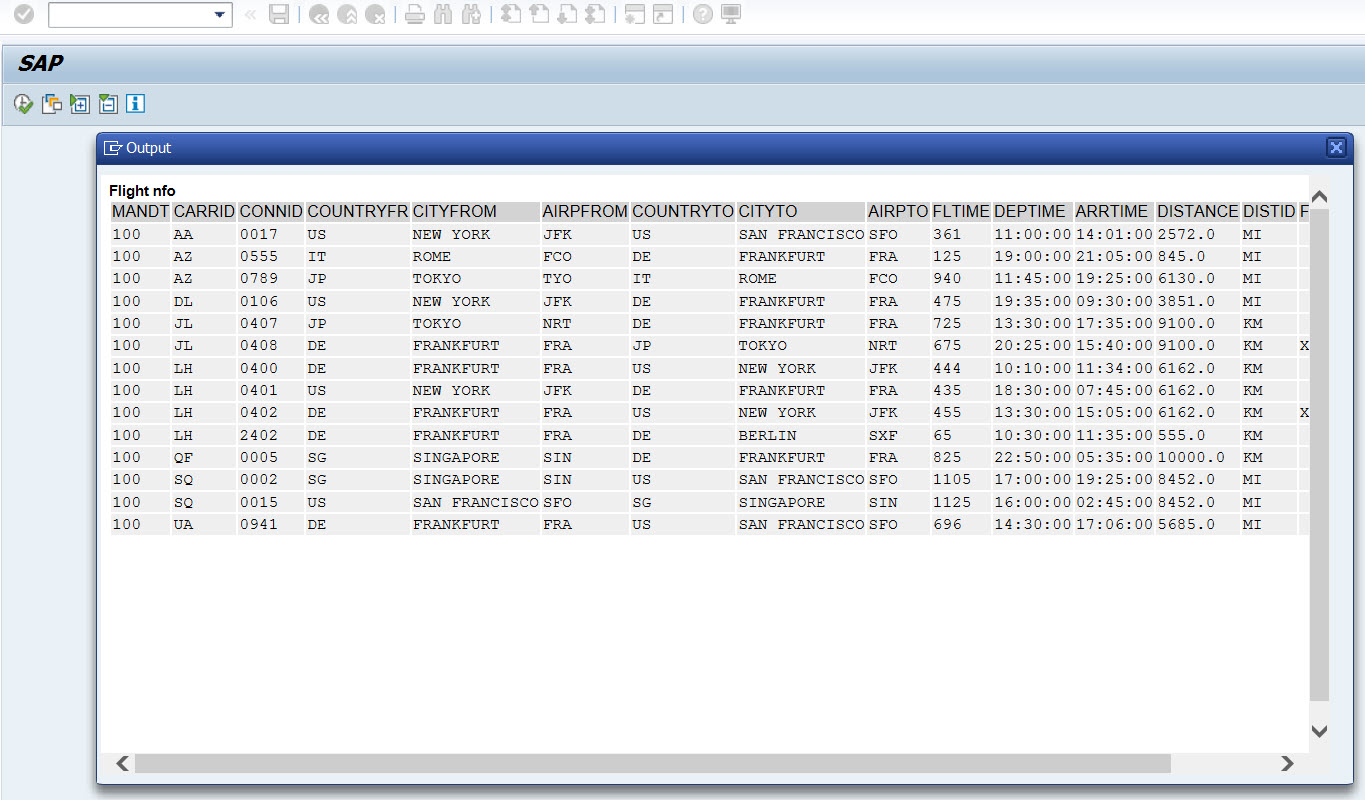Select the Information icon in the application toolbar
1365x800 pixels.
pyautogui.click(x=135, y=103)
